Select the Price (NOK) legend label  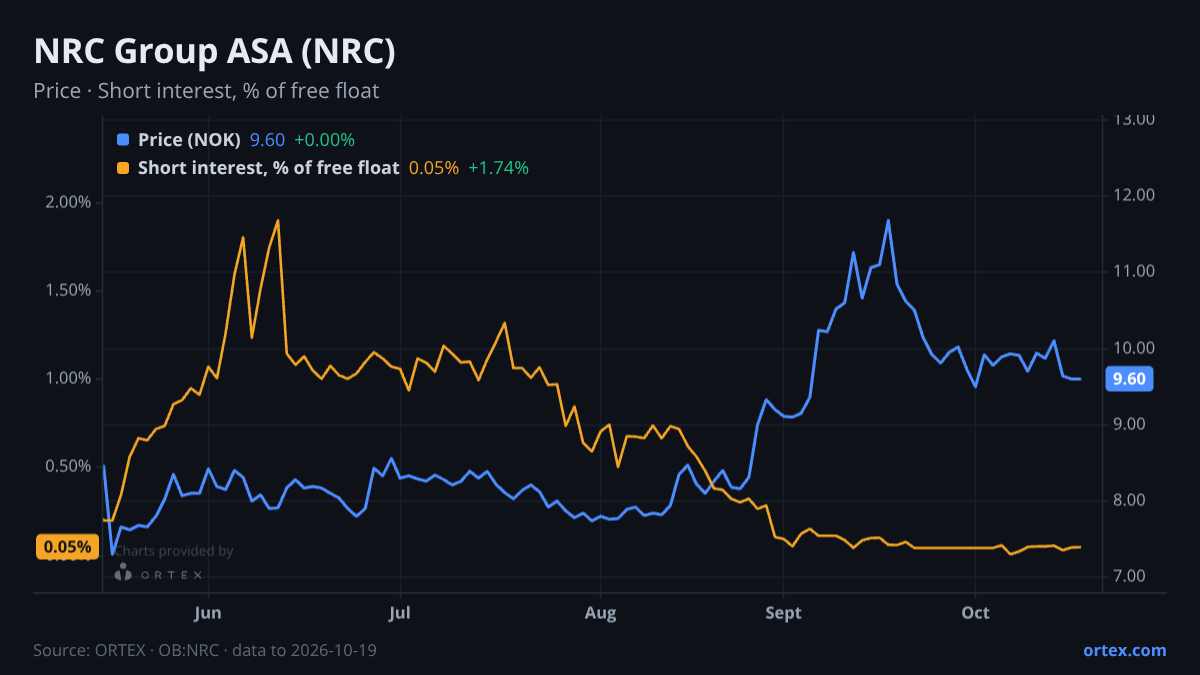(x=189, y=140)
